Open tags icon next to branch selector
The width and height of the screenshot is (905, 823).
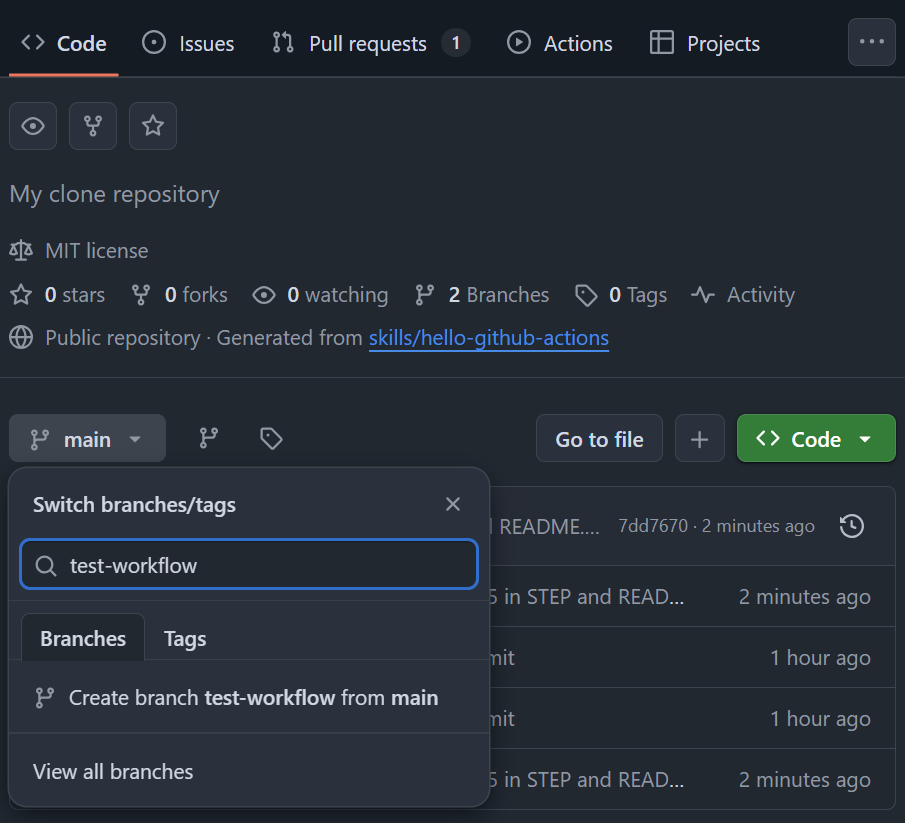[270, 438]
